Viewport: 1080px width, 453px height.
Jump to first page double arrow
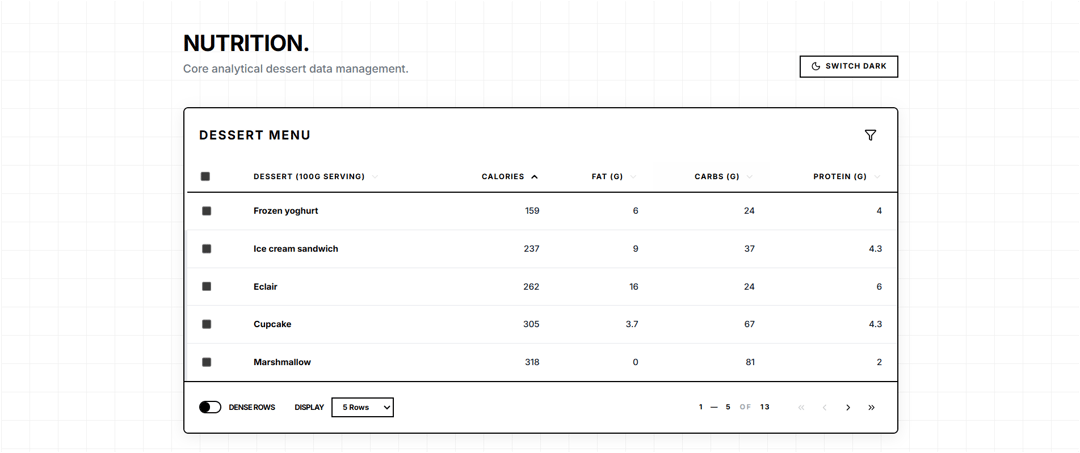pyautogui.click(x=801, y=408)
